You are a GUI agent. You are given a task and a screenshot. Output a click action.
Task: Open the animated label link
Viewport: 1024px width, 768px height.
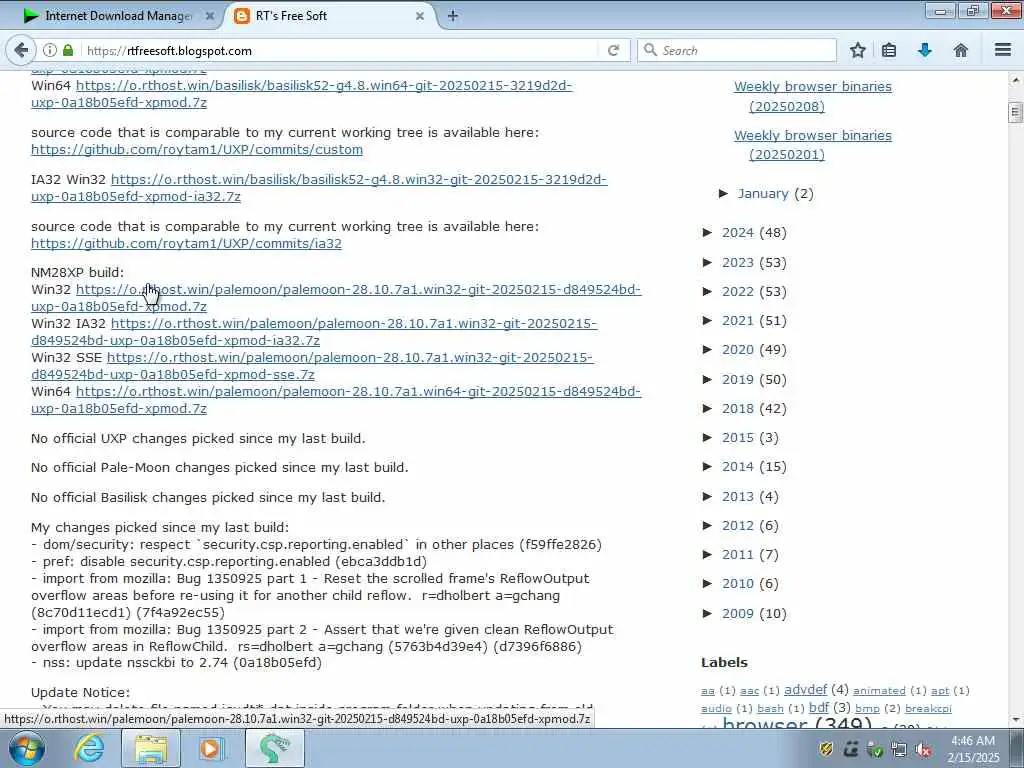tap(879, 691)
